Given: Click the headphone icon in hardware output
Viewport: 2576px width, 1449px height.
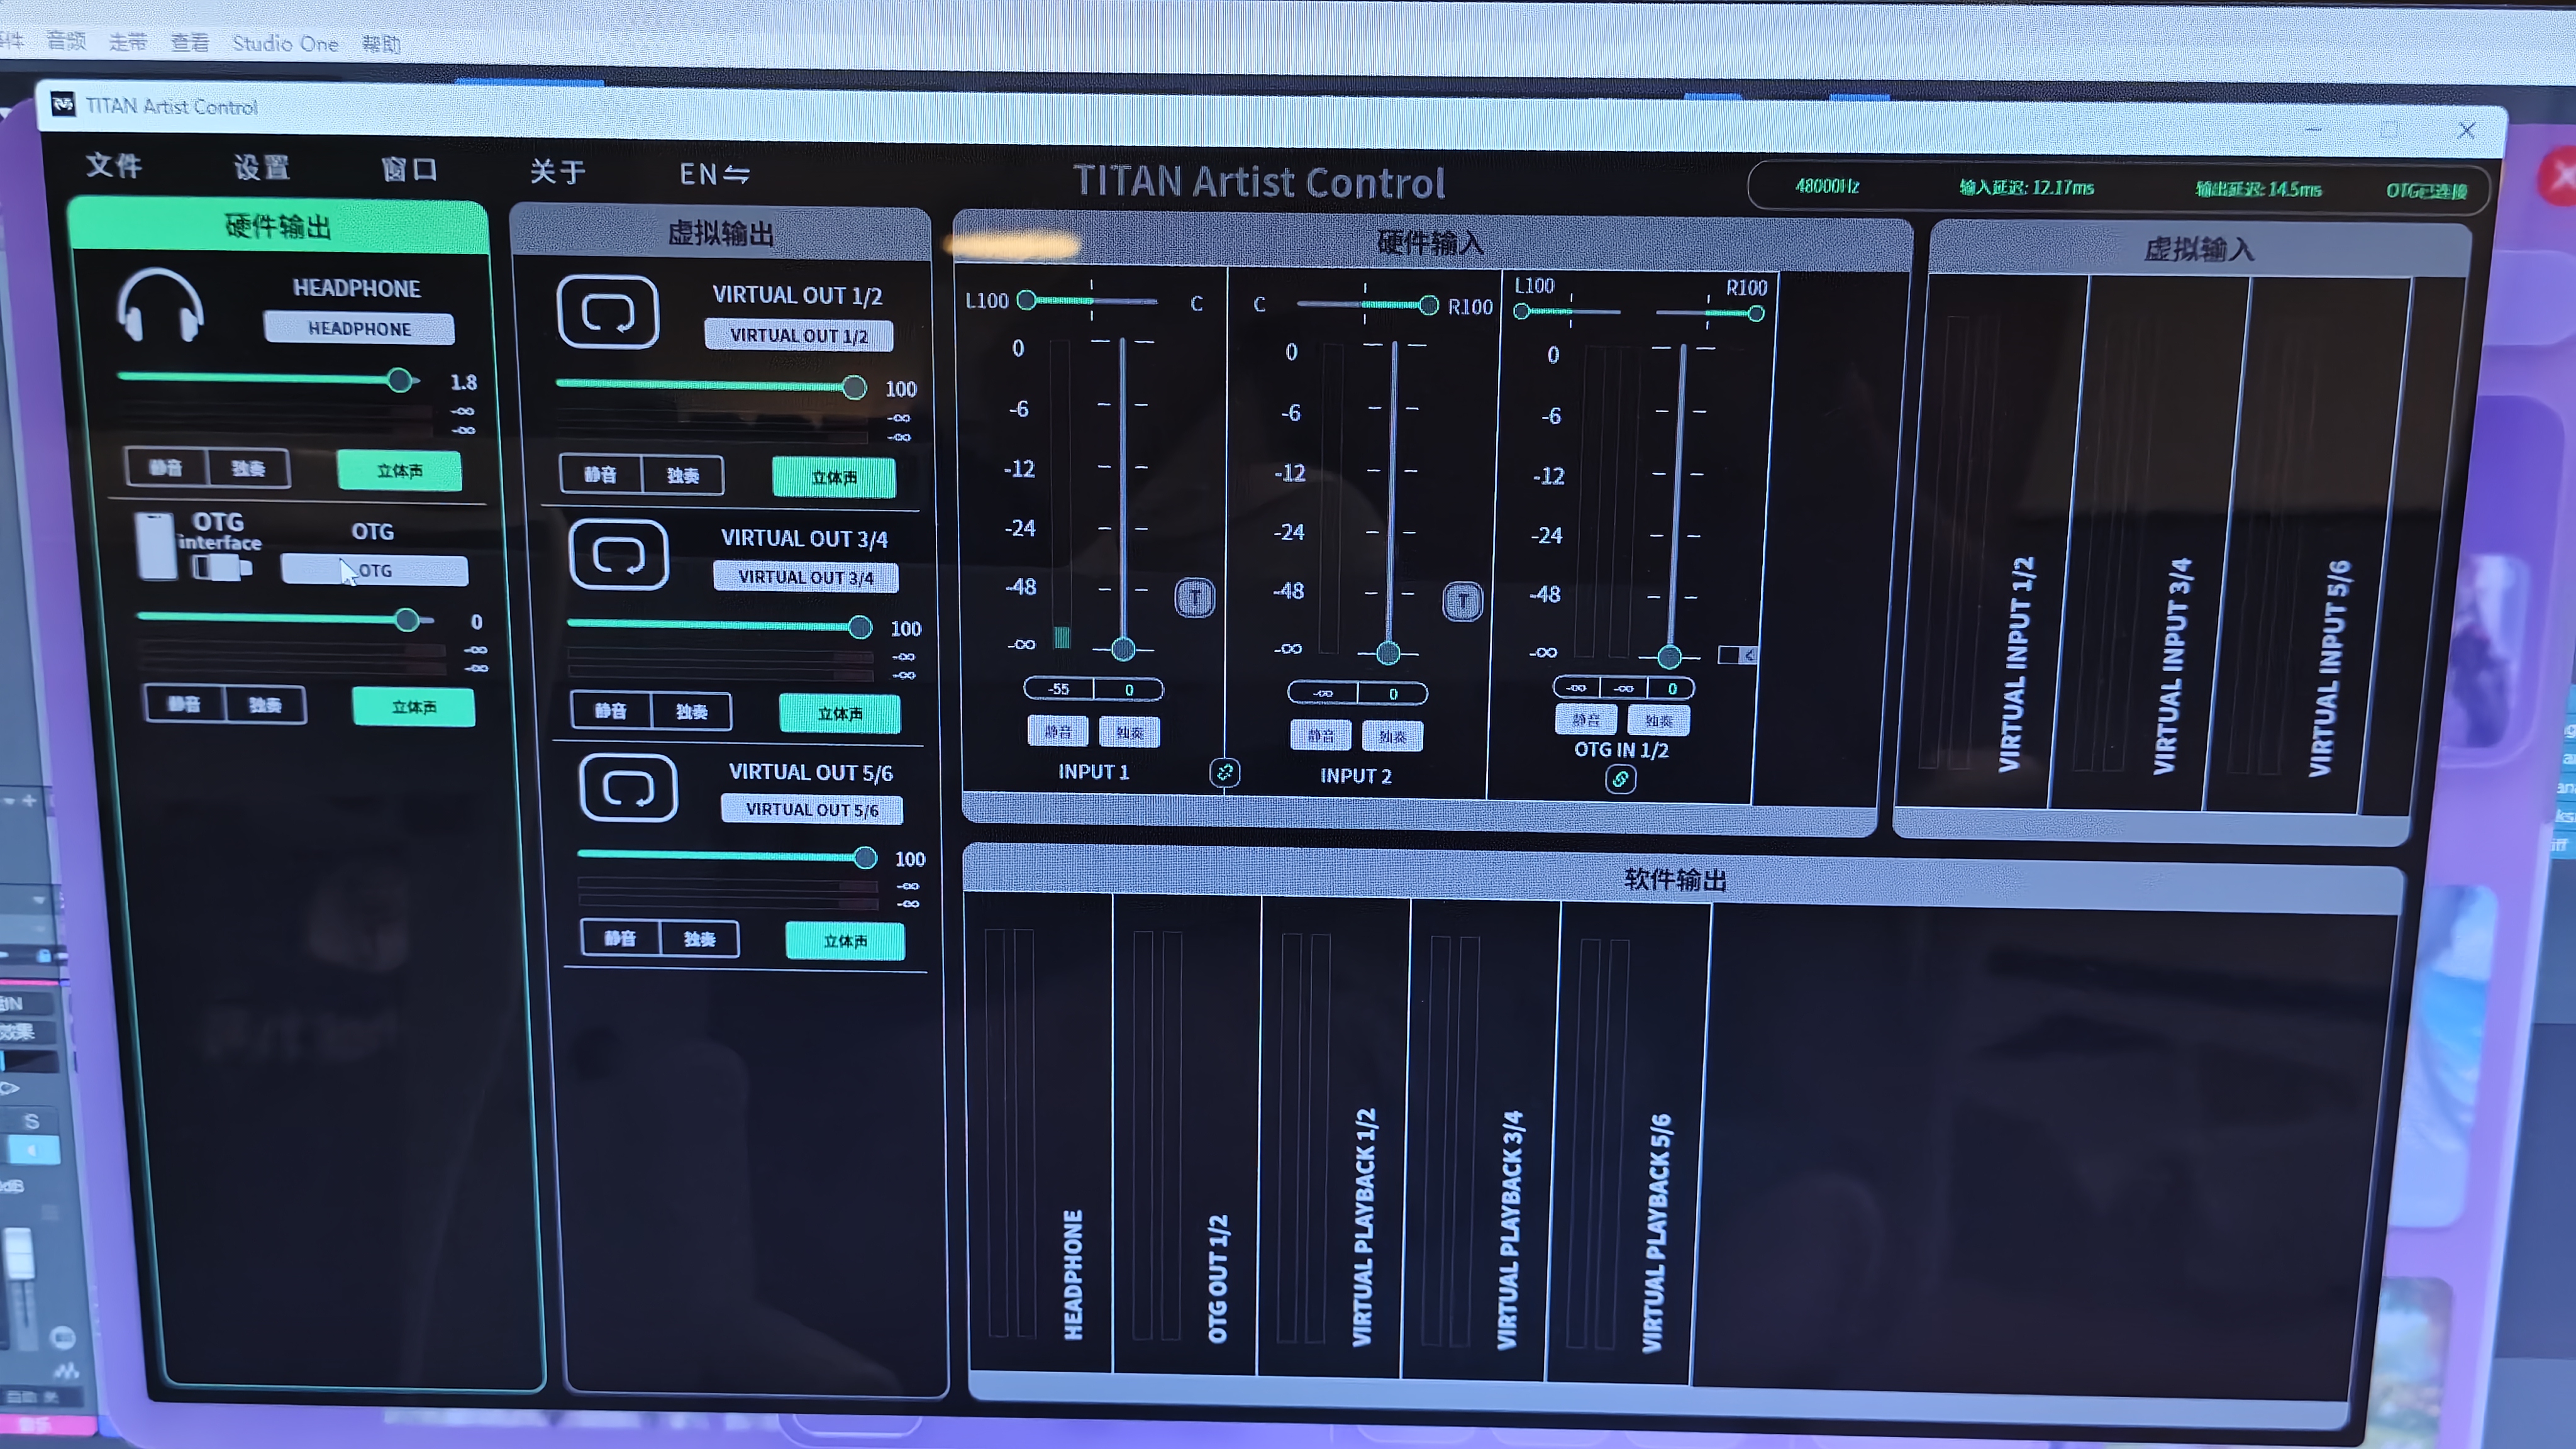Looking at the screenshot, I should click(160, 306).
